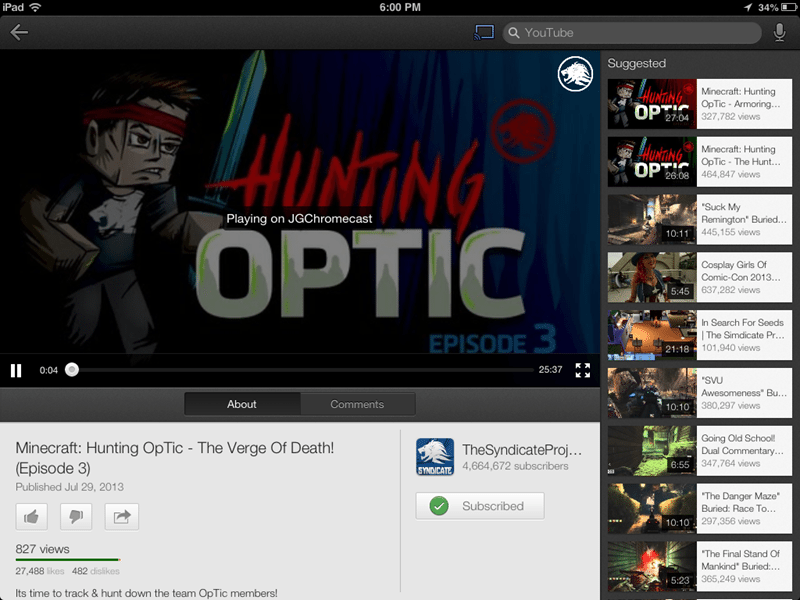This screenshot has height=600, width=800.
Task: Like the video with thumbs up
Action: click(32, 517)
